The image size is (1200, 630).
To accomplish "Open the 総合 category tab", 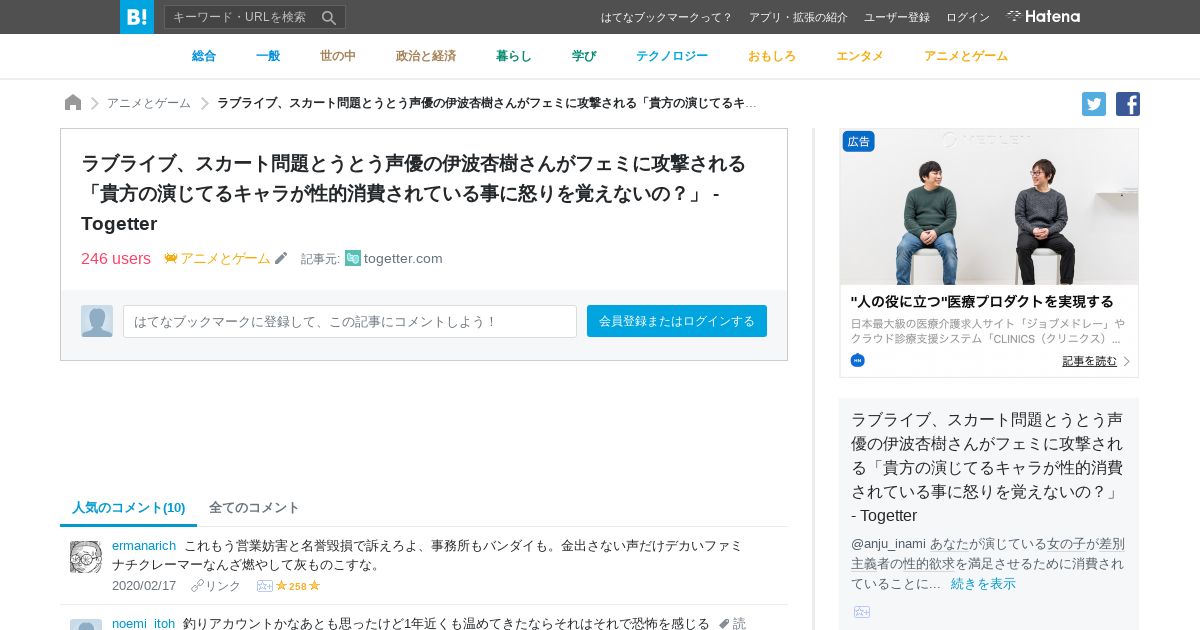I will [x=204, y=56].
